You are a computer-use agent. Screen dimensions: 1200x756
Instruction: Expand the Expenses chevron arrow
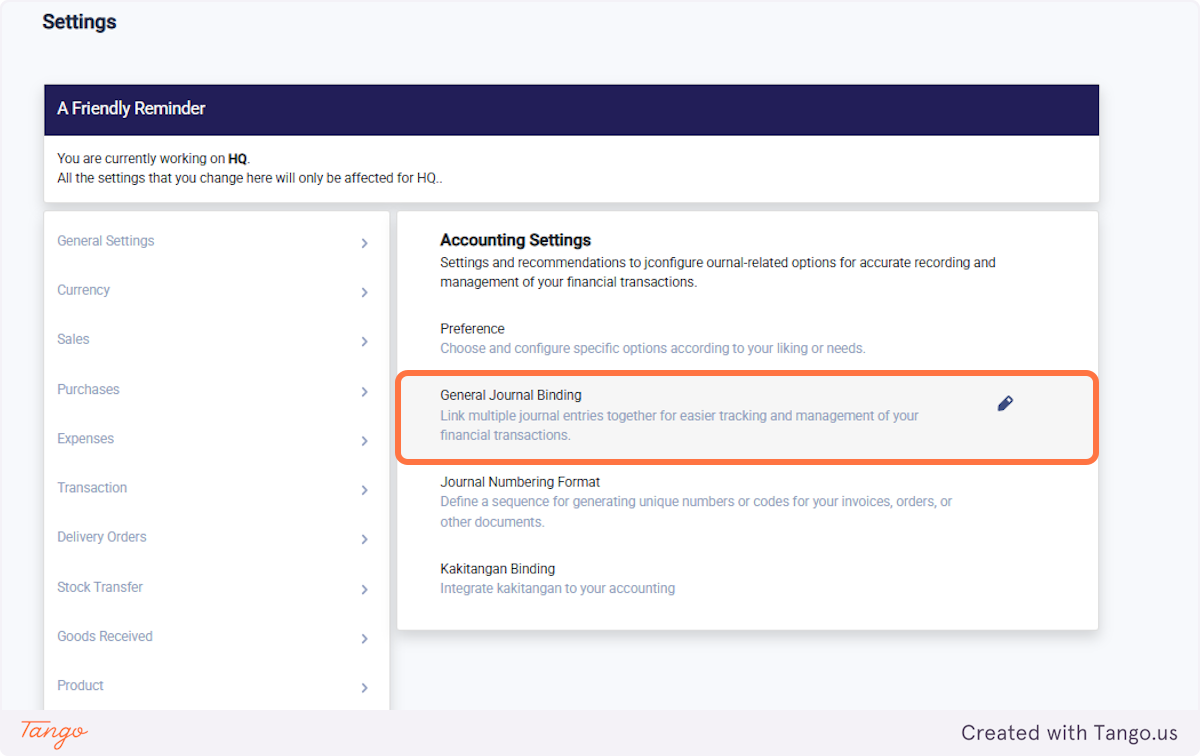(364, 441)
